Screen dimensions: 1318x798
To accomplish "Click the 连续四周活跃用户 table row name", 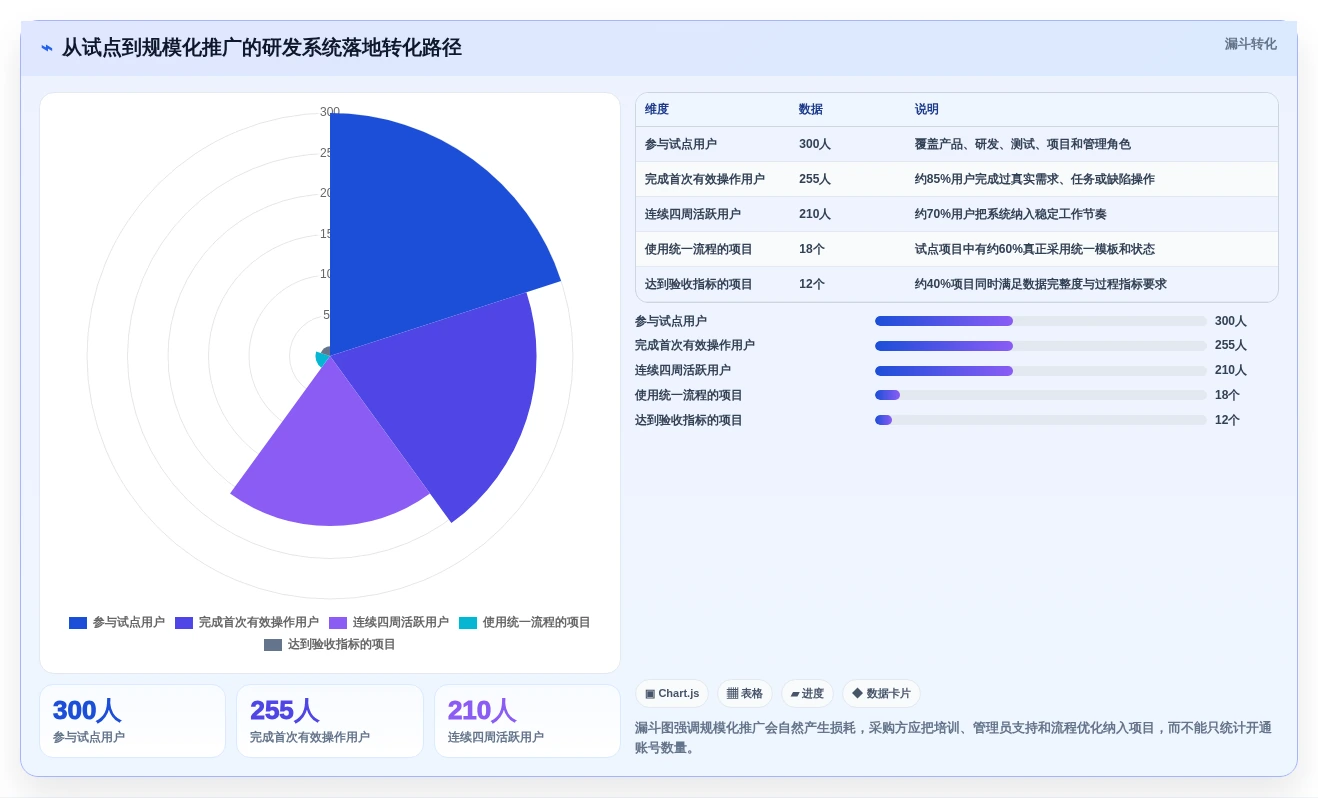I will [693, 215].
